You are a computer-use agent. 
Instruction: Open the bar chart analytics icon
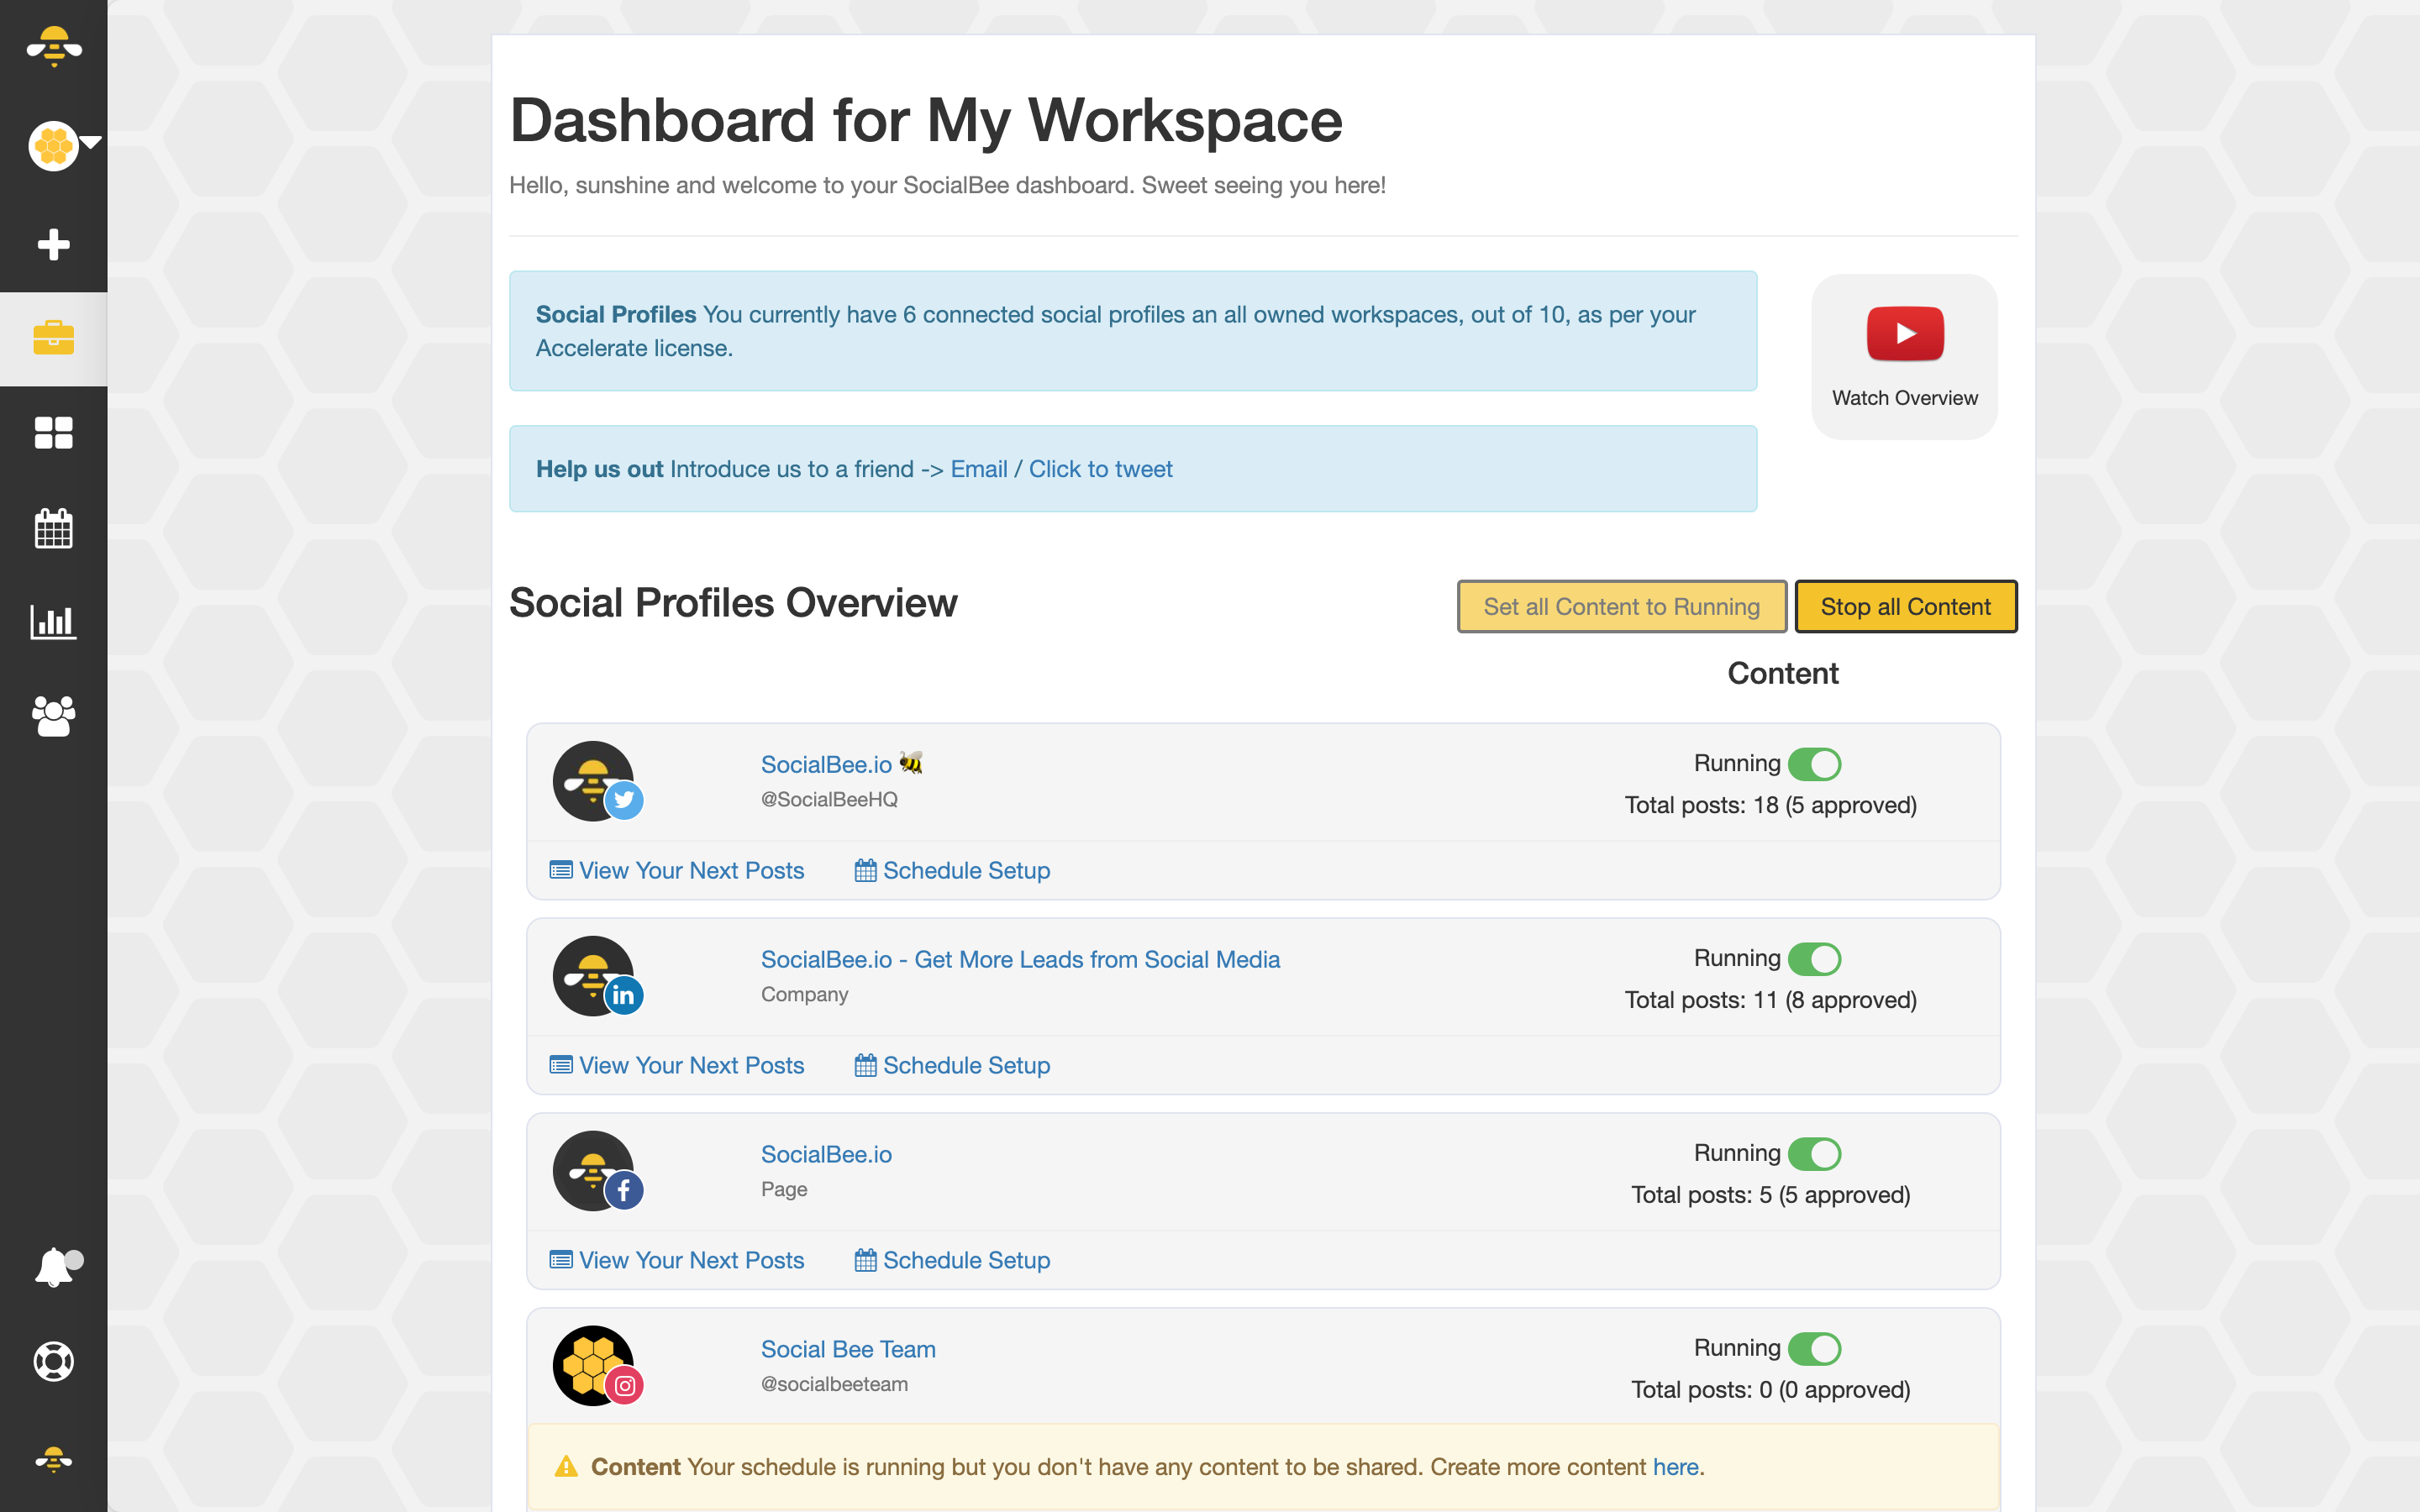coord(53,621)
